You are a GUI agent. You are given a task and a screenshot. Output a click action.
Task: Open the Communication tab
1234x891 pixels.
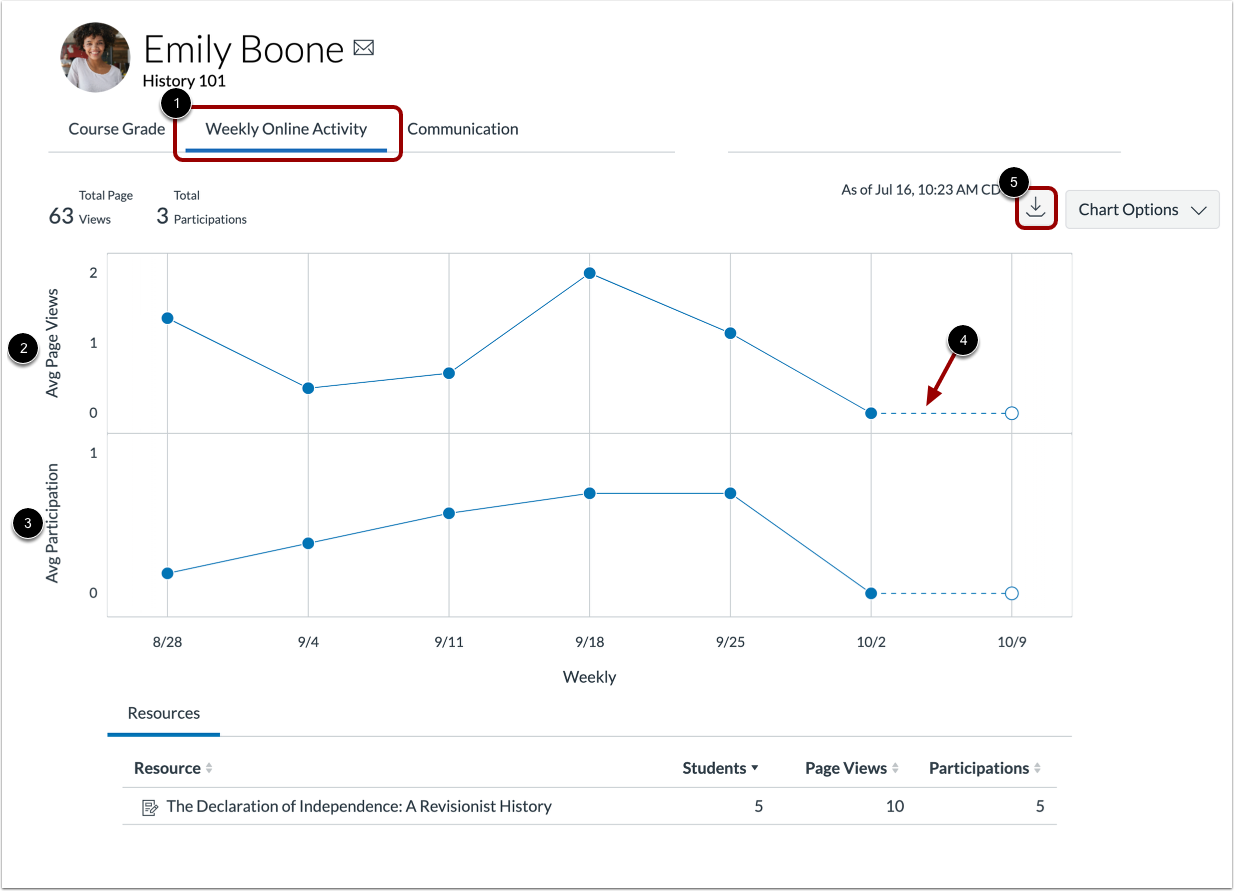click(463, 128)
